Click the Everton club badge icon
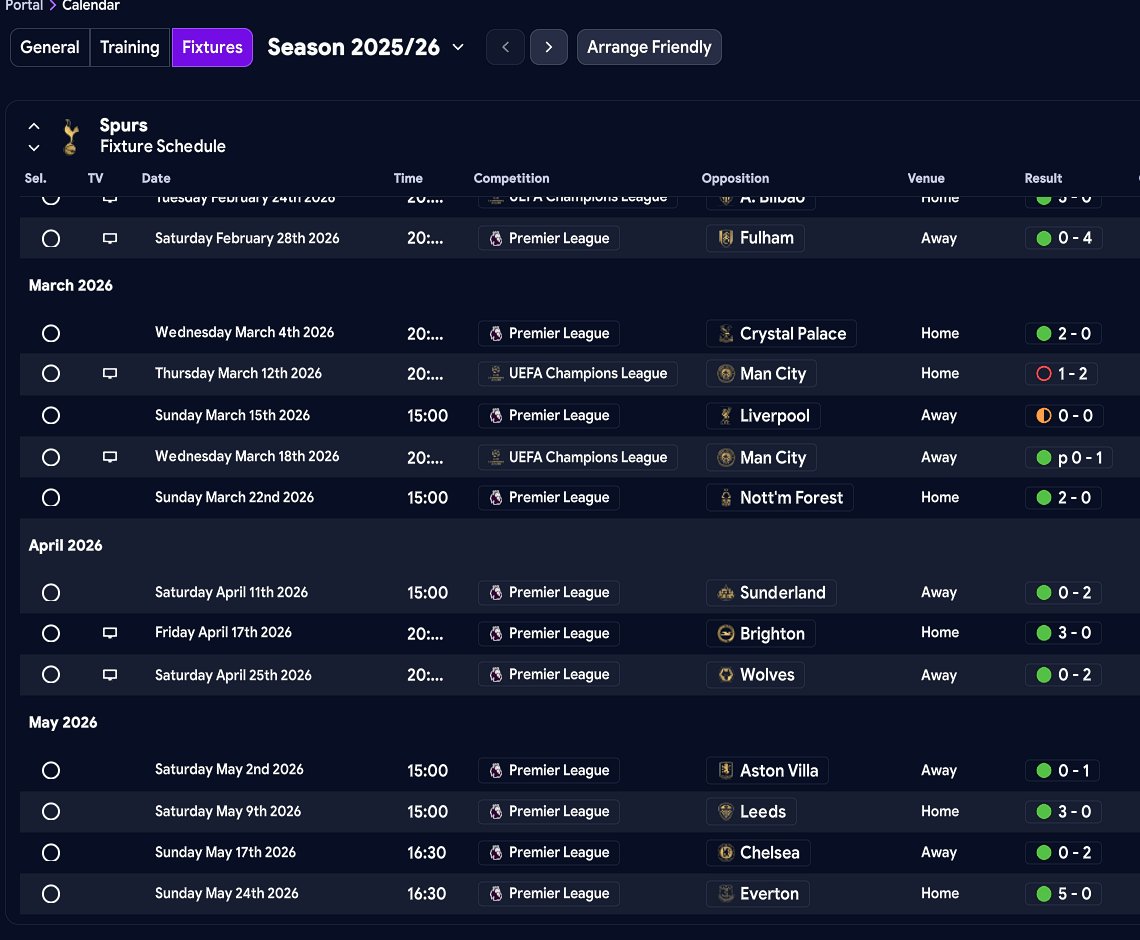 (x=726, y=894)
